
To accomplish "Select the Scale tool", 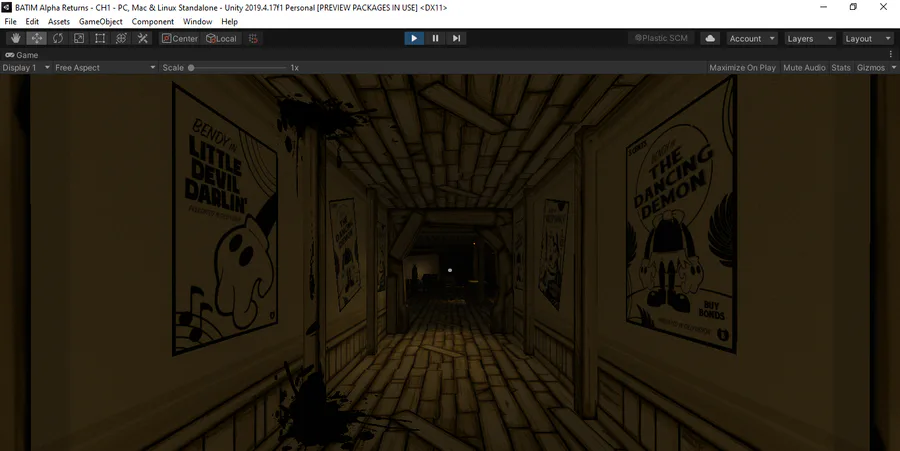I will pos(79,38).
